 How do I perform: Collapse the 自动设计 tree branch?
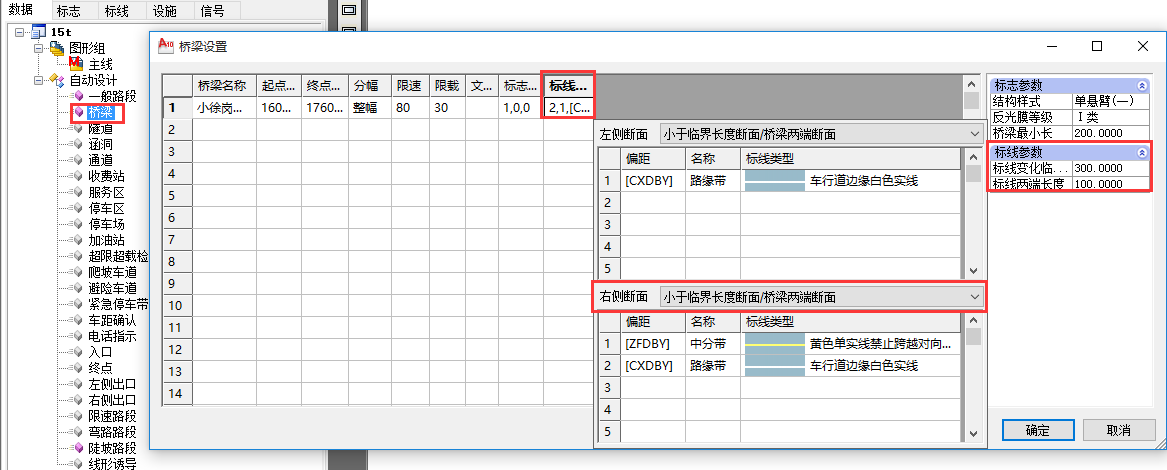[39, 80]
